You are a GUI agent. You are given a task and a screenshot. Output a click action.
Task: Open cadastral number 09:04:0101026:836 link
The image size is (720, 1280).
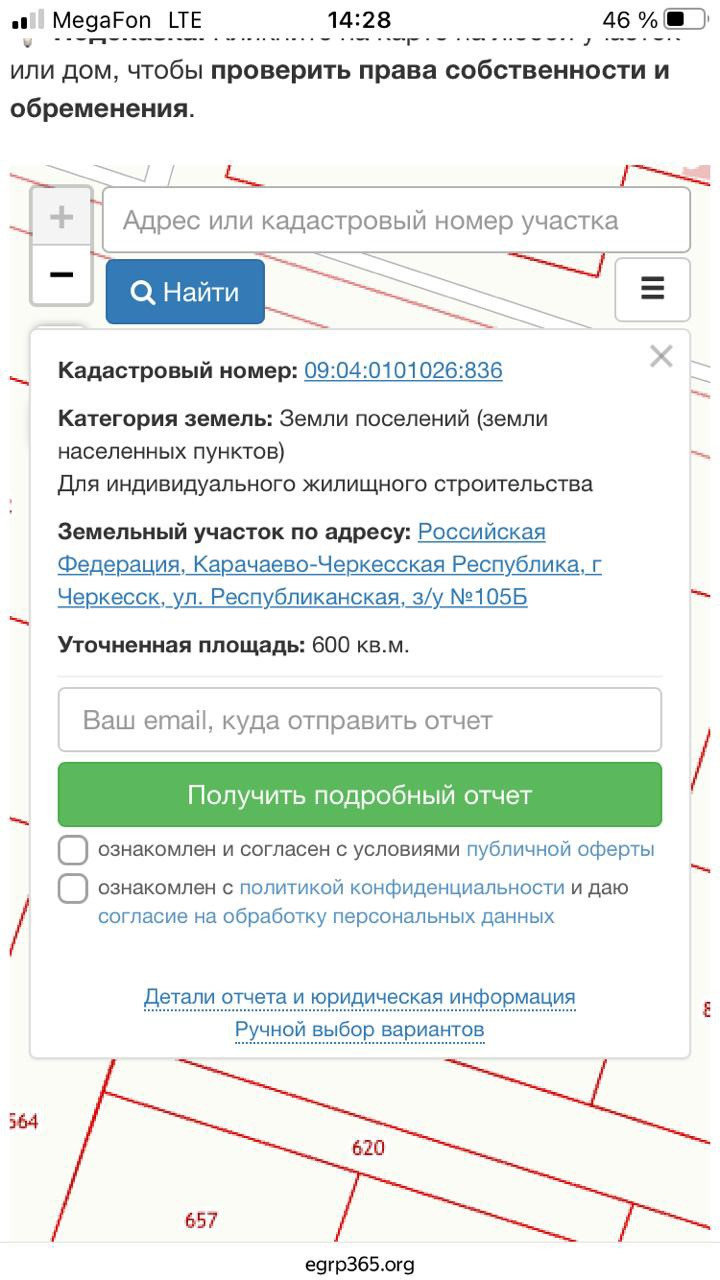[403, 370]
